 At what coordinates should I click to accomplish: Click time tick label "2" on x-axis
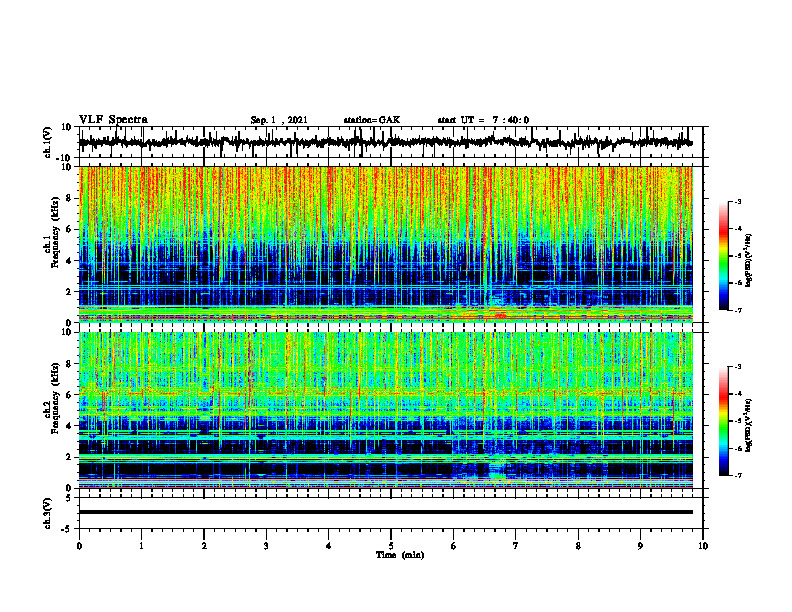204,546
